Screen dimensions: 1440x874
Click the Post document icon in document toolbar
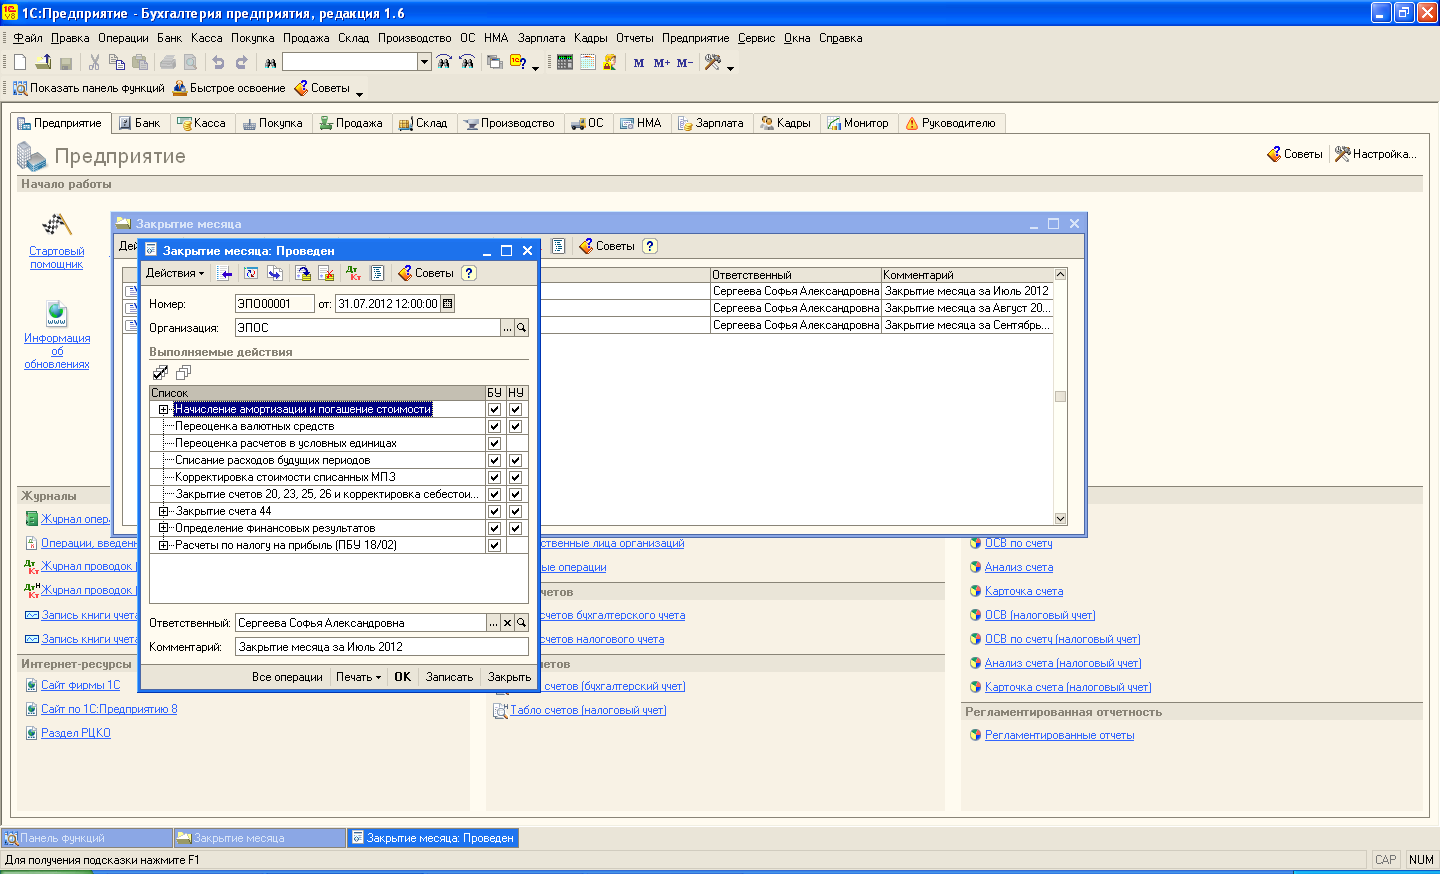click(x=302, y=273)
